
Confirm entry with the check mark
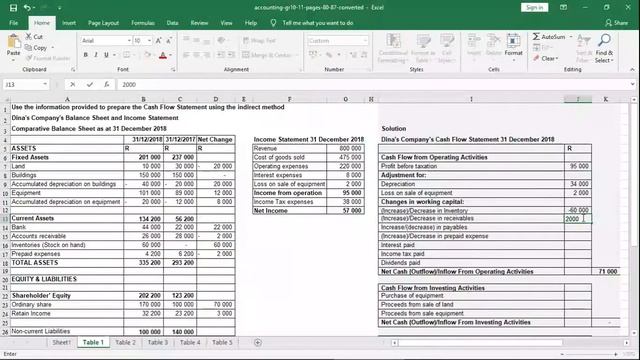pos(89,84)
